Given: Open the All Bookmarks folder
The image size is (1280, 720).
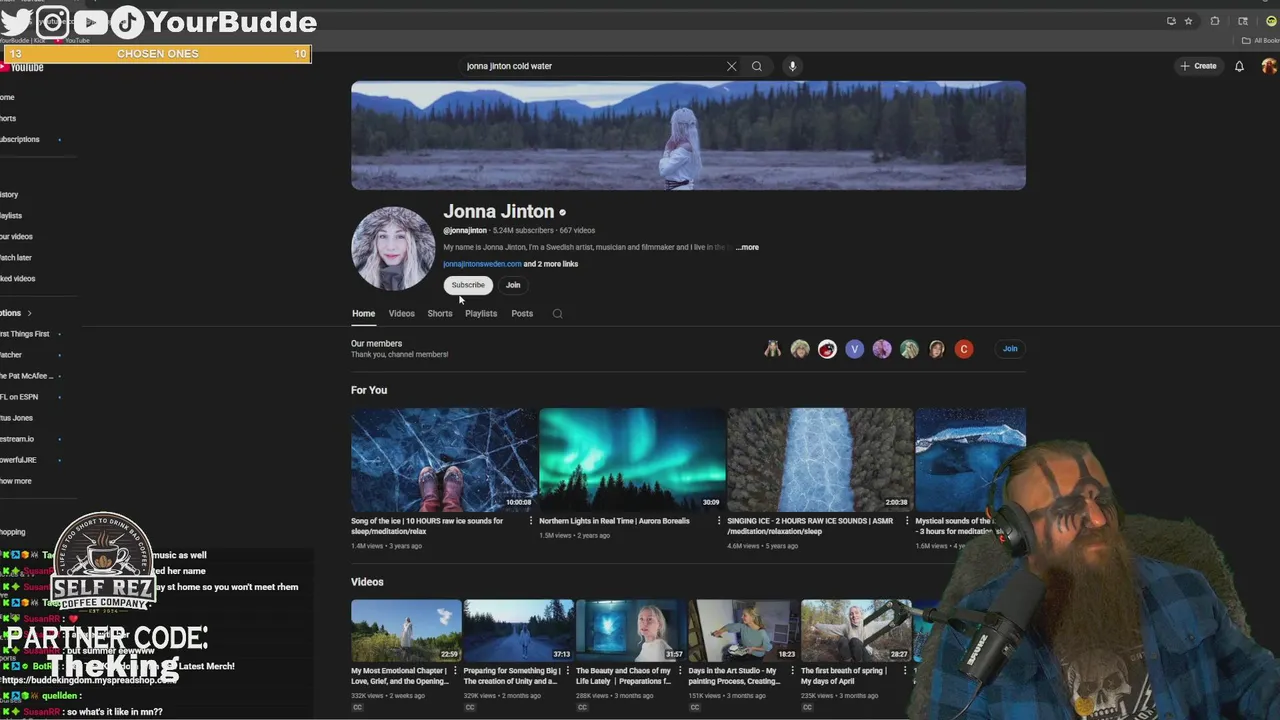Looking at the screenshot, I should 1260,41.
